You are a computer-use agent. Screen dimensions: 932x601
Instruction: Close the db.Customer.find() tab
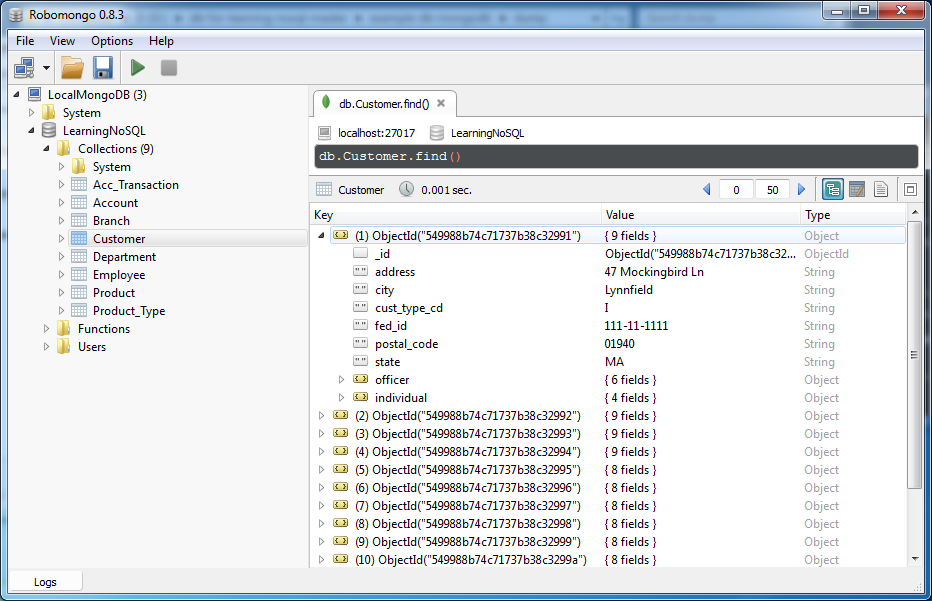point(441,103)
